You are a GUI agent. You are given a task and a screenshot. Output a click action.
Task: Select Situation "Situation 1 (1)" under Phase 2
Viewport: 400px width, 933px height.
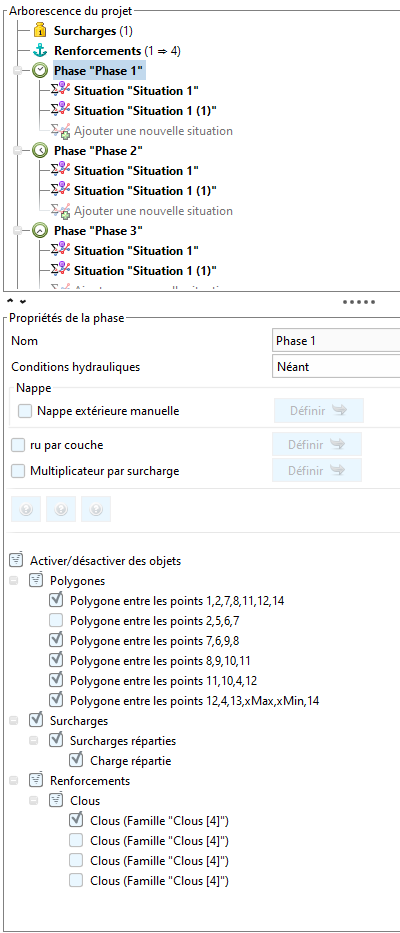tap(145, 190)
